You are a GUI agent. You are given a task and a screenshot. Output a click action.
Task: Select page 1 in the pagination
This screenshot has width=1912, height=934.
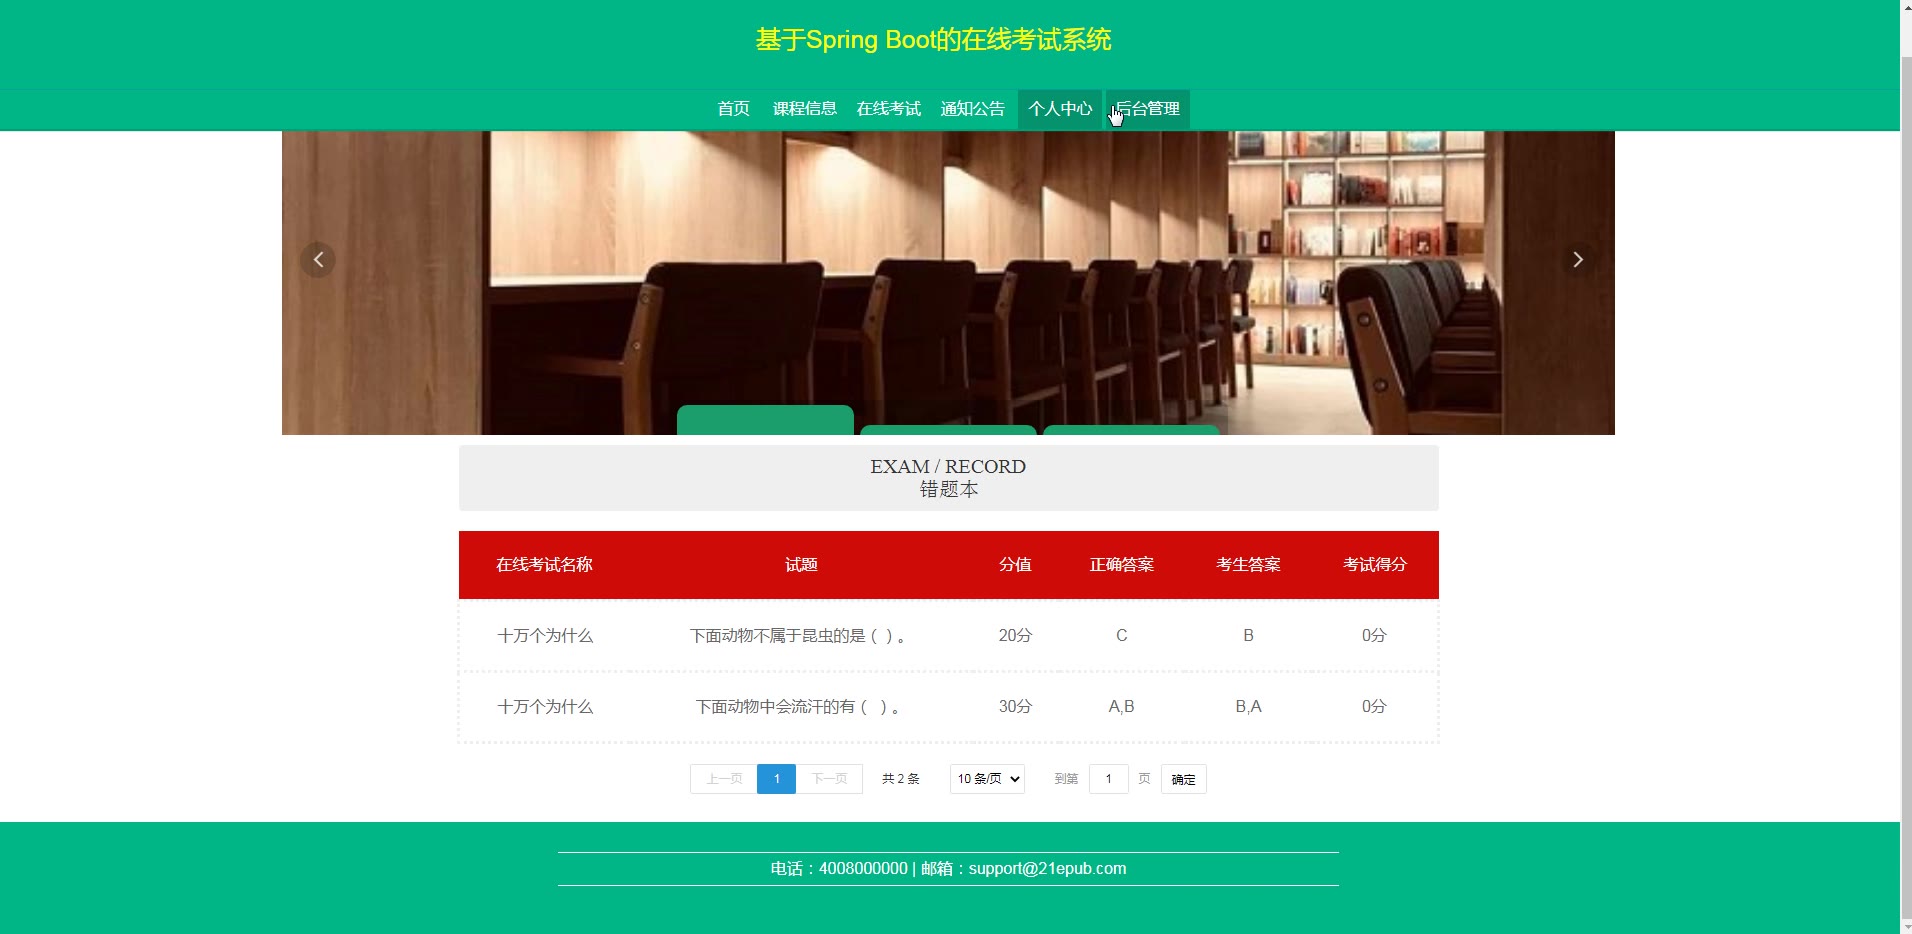tap(776, 779)
